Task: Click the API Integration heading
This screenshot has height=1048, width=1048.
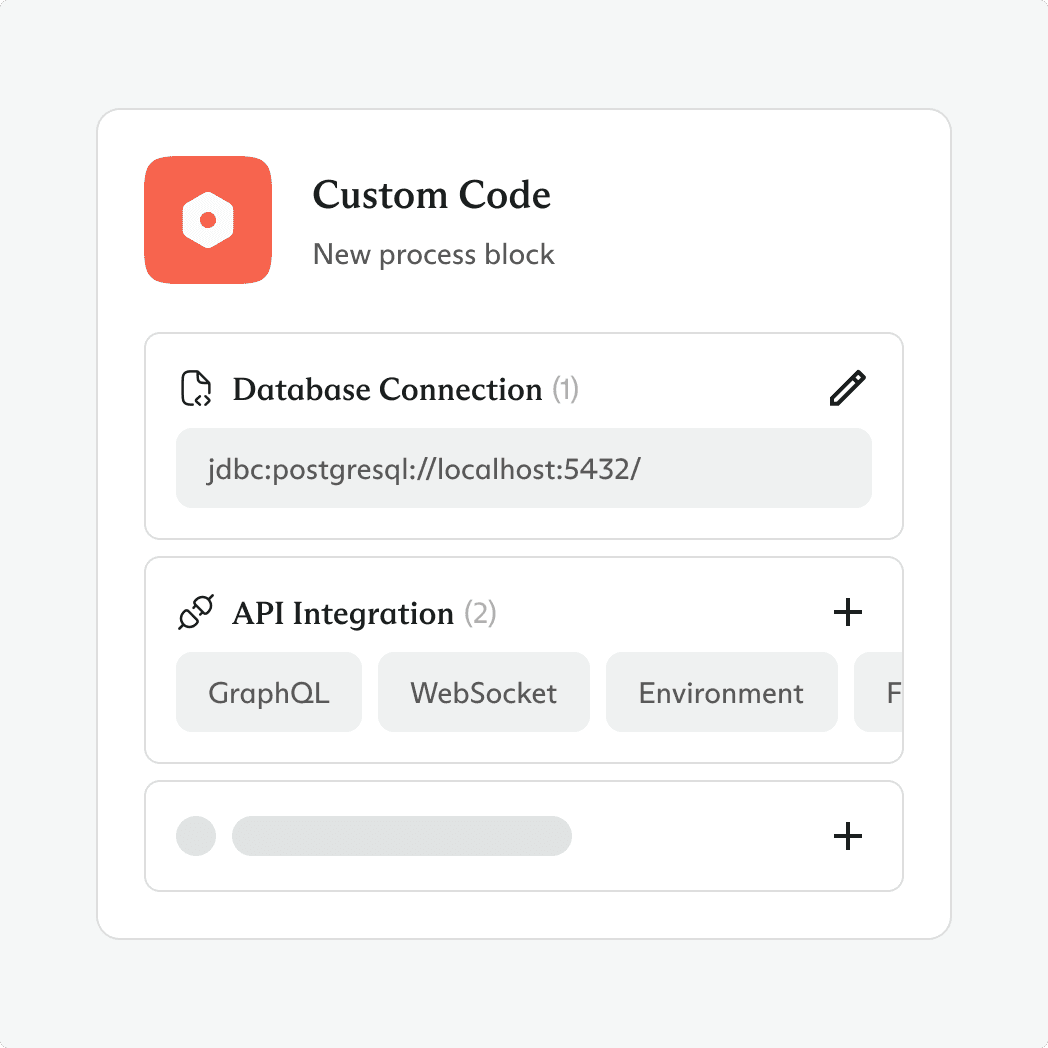Action: tap(343, 613)
